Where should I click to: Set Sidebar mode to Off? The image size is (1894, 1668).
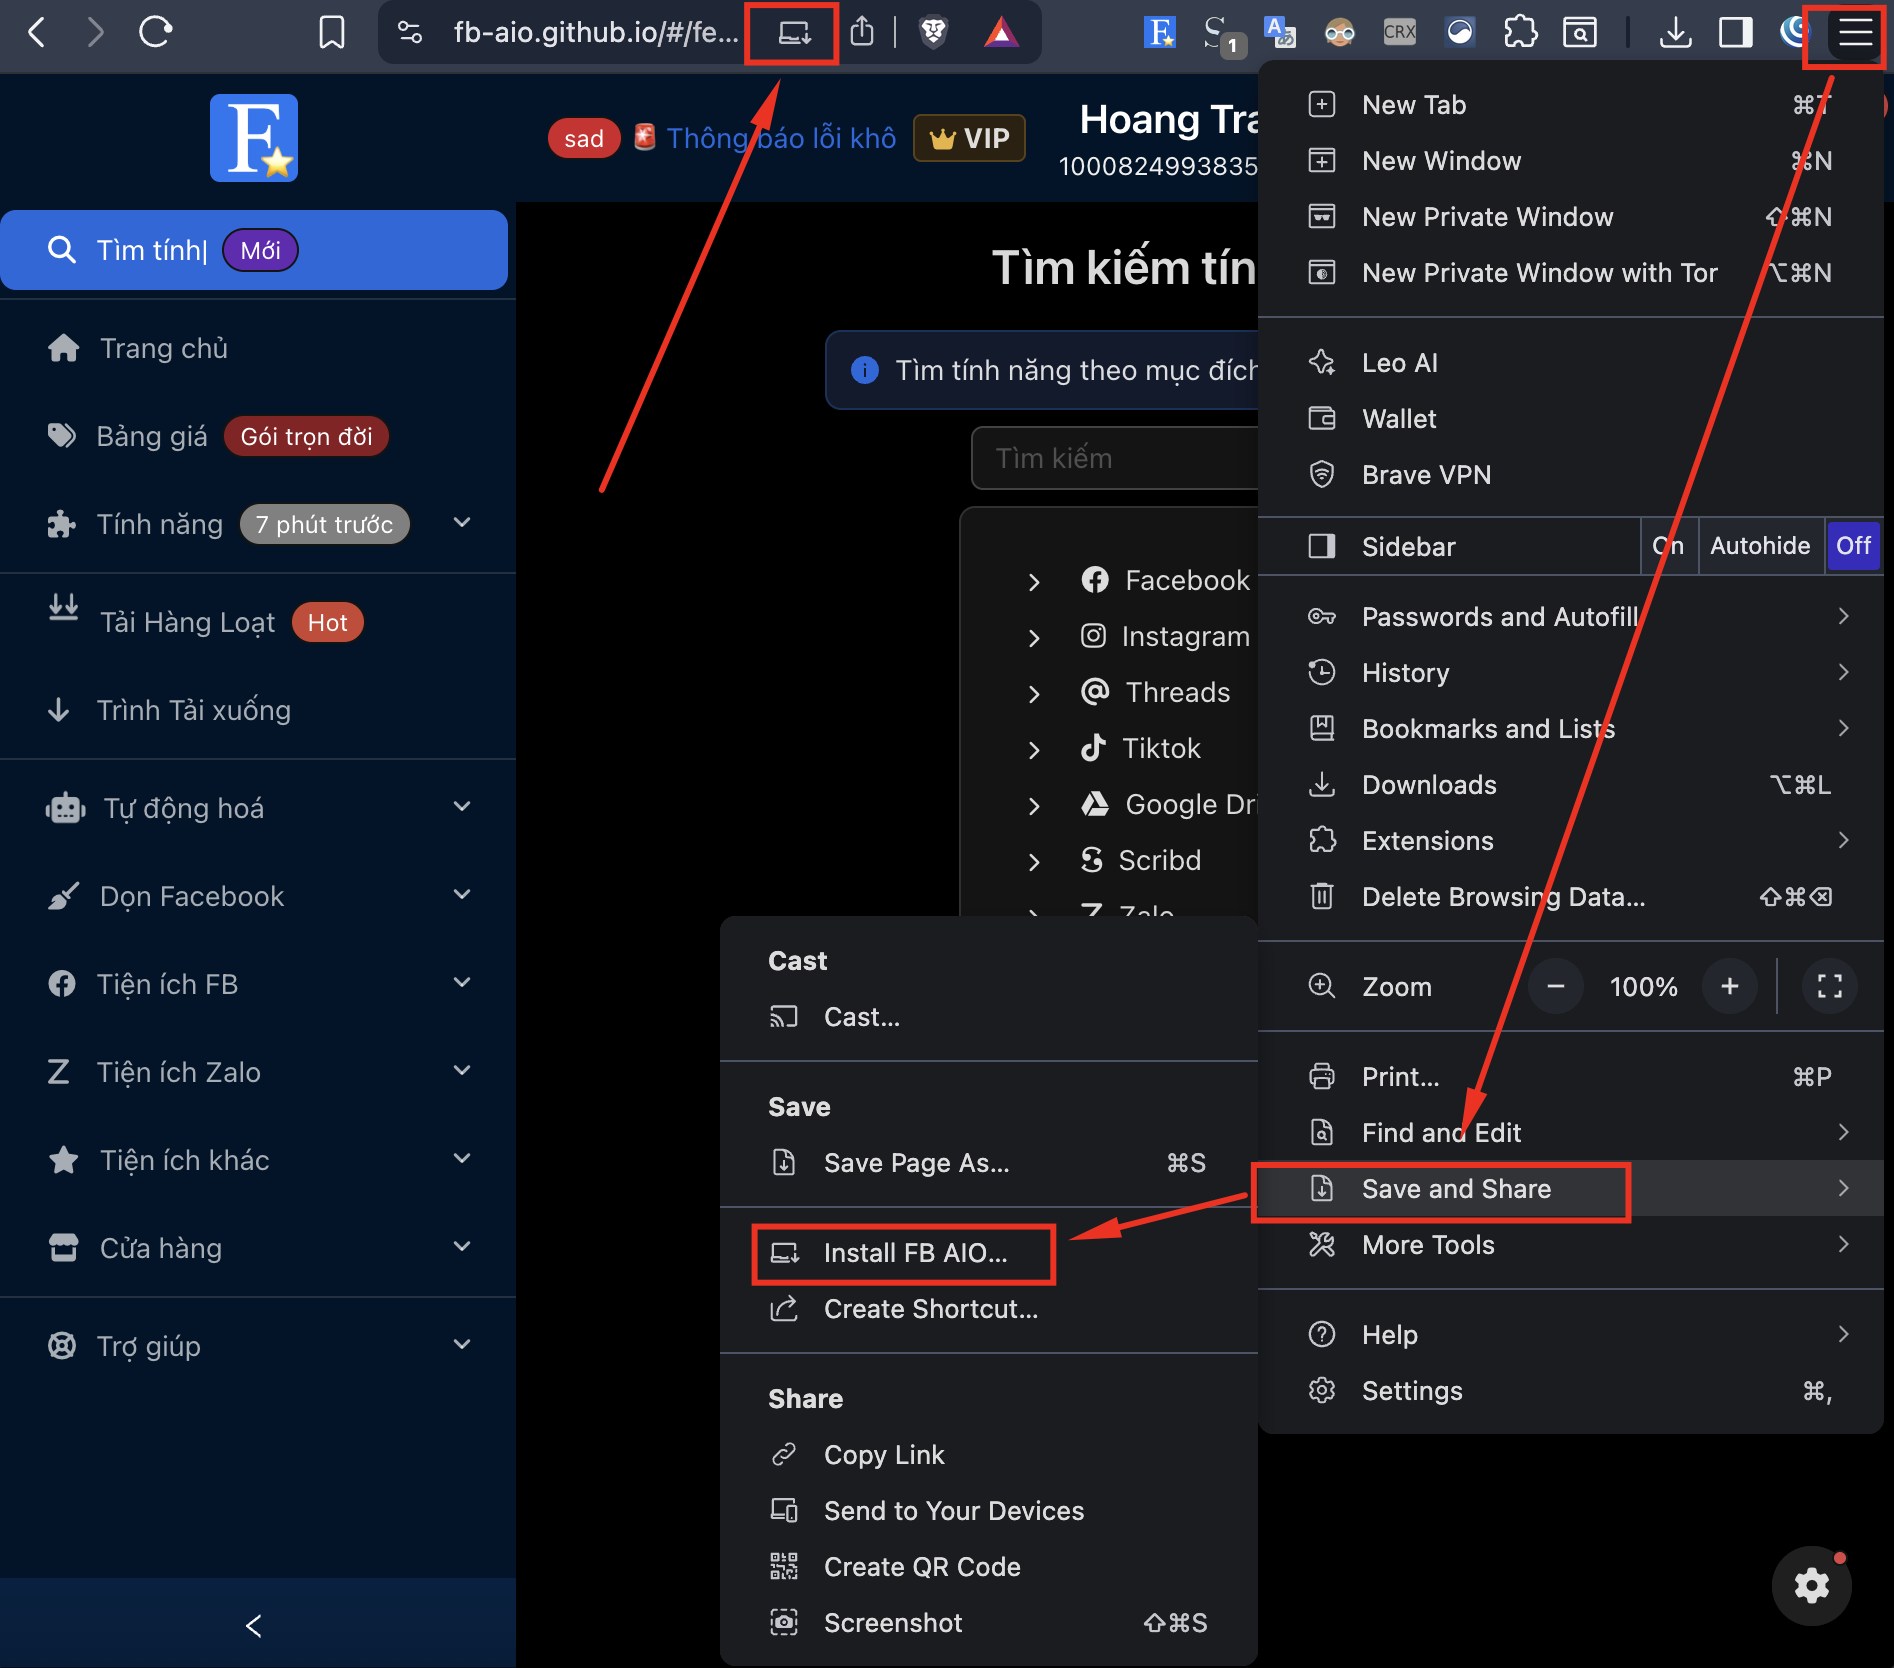click(x=1853, y=546)
